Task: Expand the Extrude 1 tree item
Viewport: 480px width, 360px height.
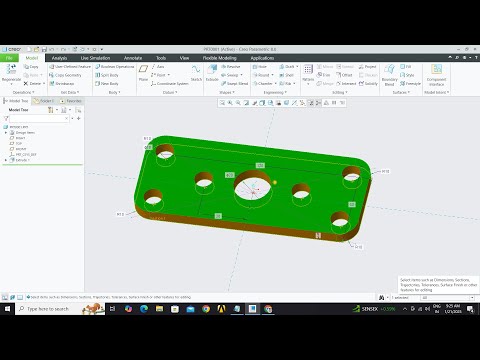Action: (x=6, y=160)
